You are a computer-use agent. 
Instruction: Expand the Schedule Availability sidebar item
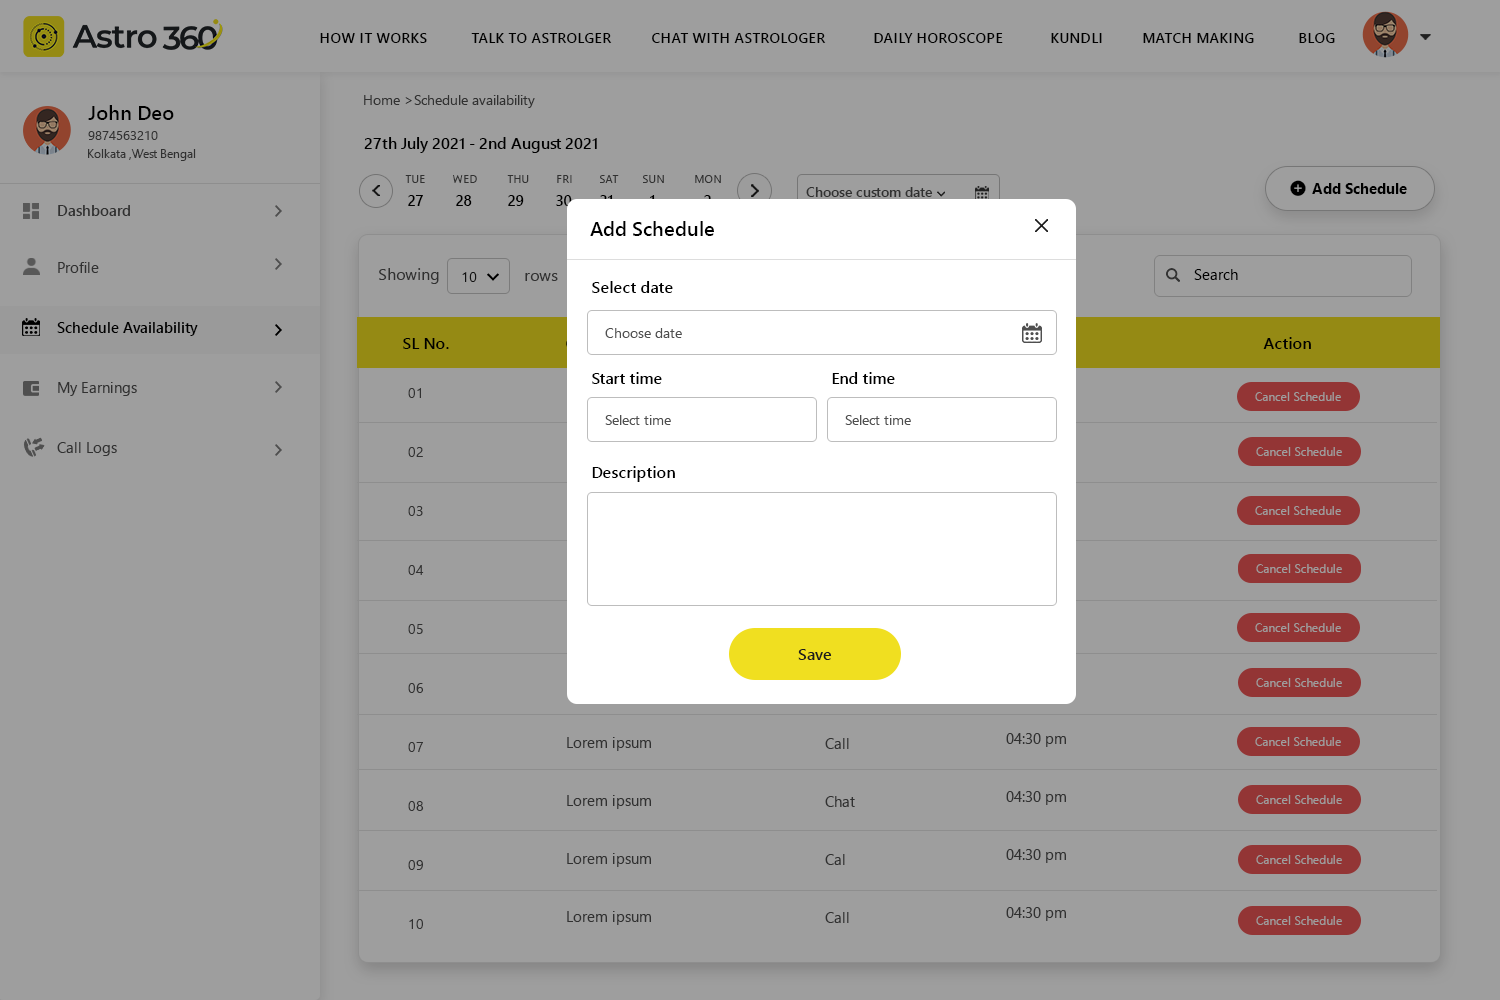tap(278, 329)
